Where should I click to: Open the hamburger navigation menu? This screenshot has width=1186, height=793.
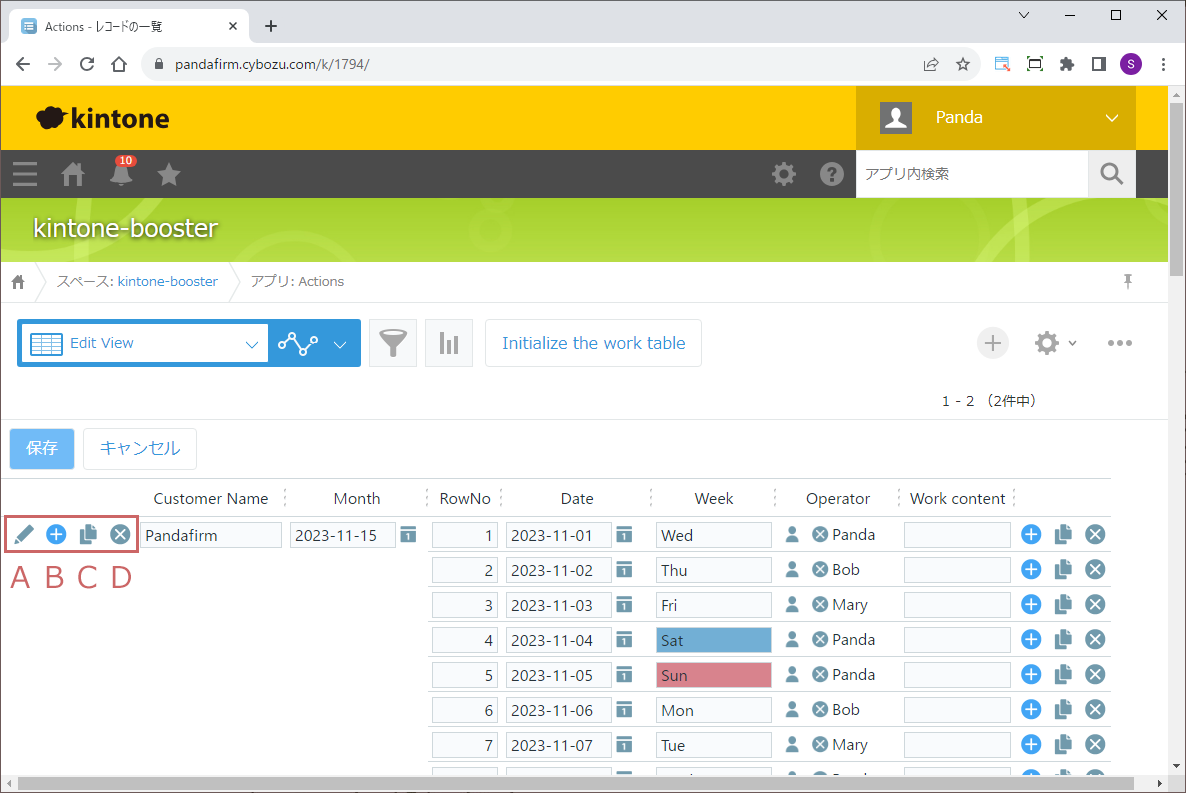[25, 175]
